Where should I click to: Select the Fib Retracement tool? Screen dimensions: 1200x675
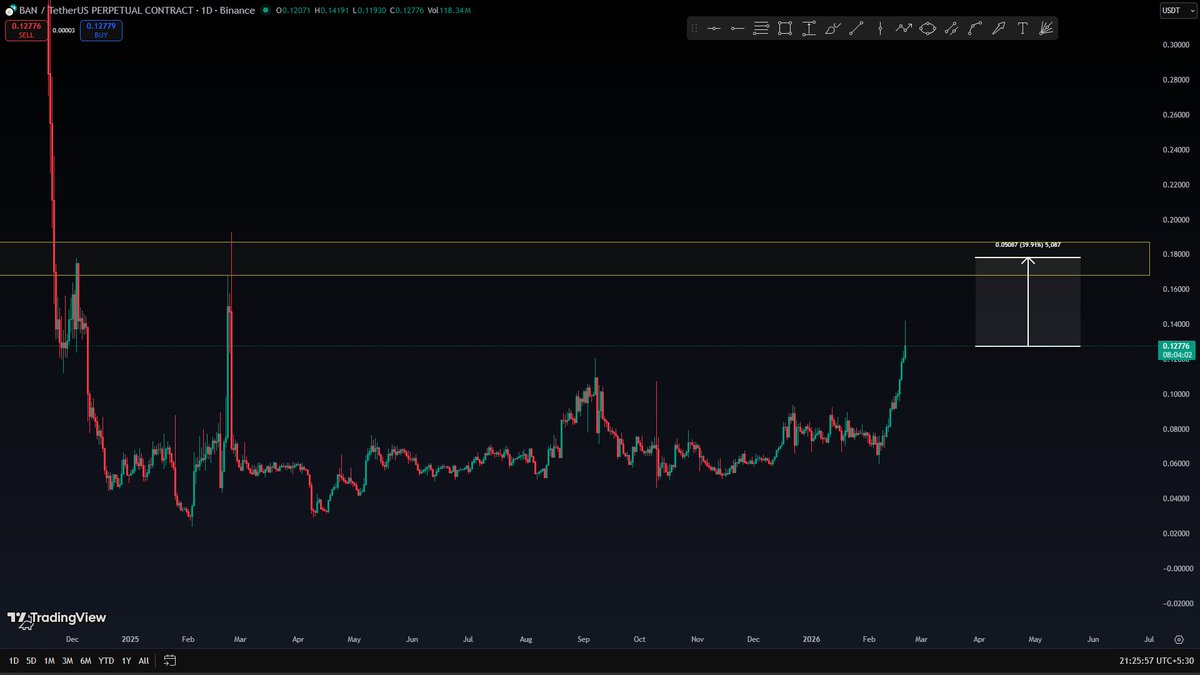(761, 28)
